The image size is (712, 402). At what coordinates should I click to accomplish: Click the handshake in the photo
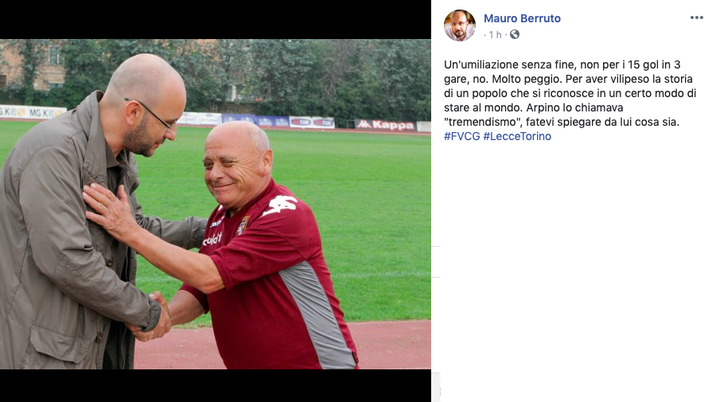pos(150,317)
